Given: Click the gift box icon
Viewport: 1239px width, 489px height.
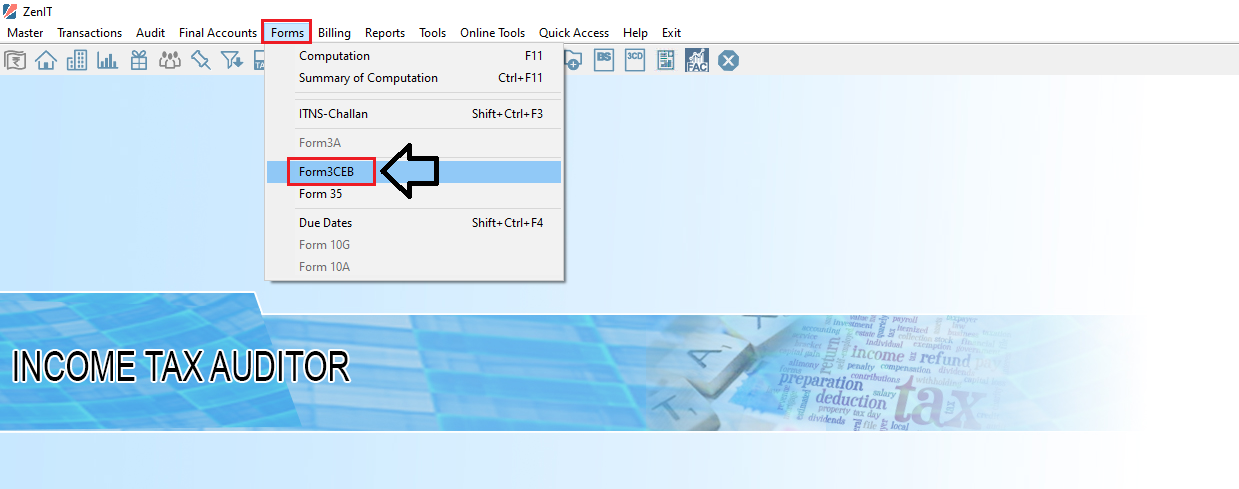Looking at the screenshot, I should [139, 61].
